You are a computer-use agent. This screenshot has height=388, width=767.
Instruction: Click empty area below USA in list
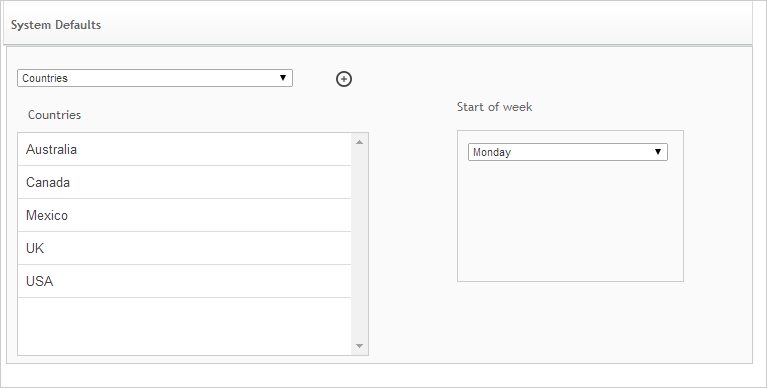tap(184, 326)
